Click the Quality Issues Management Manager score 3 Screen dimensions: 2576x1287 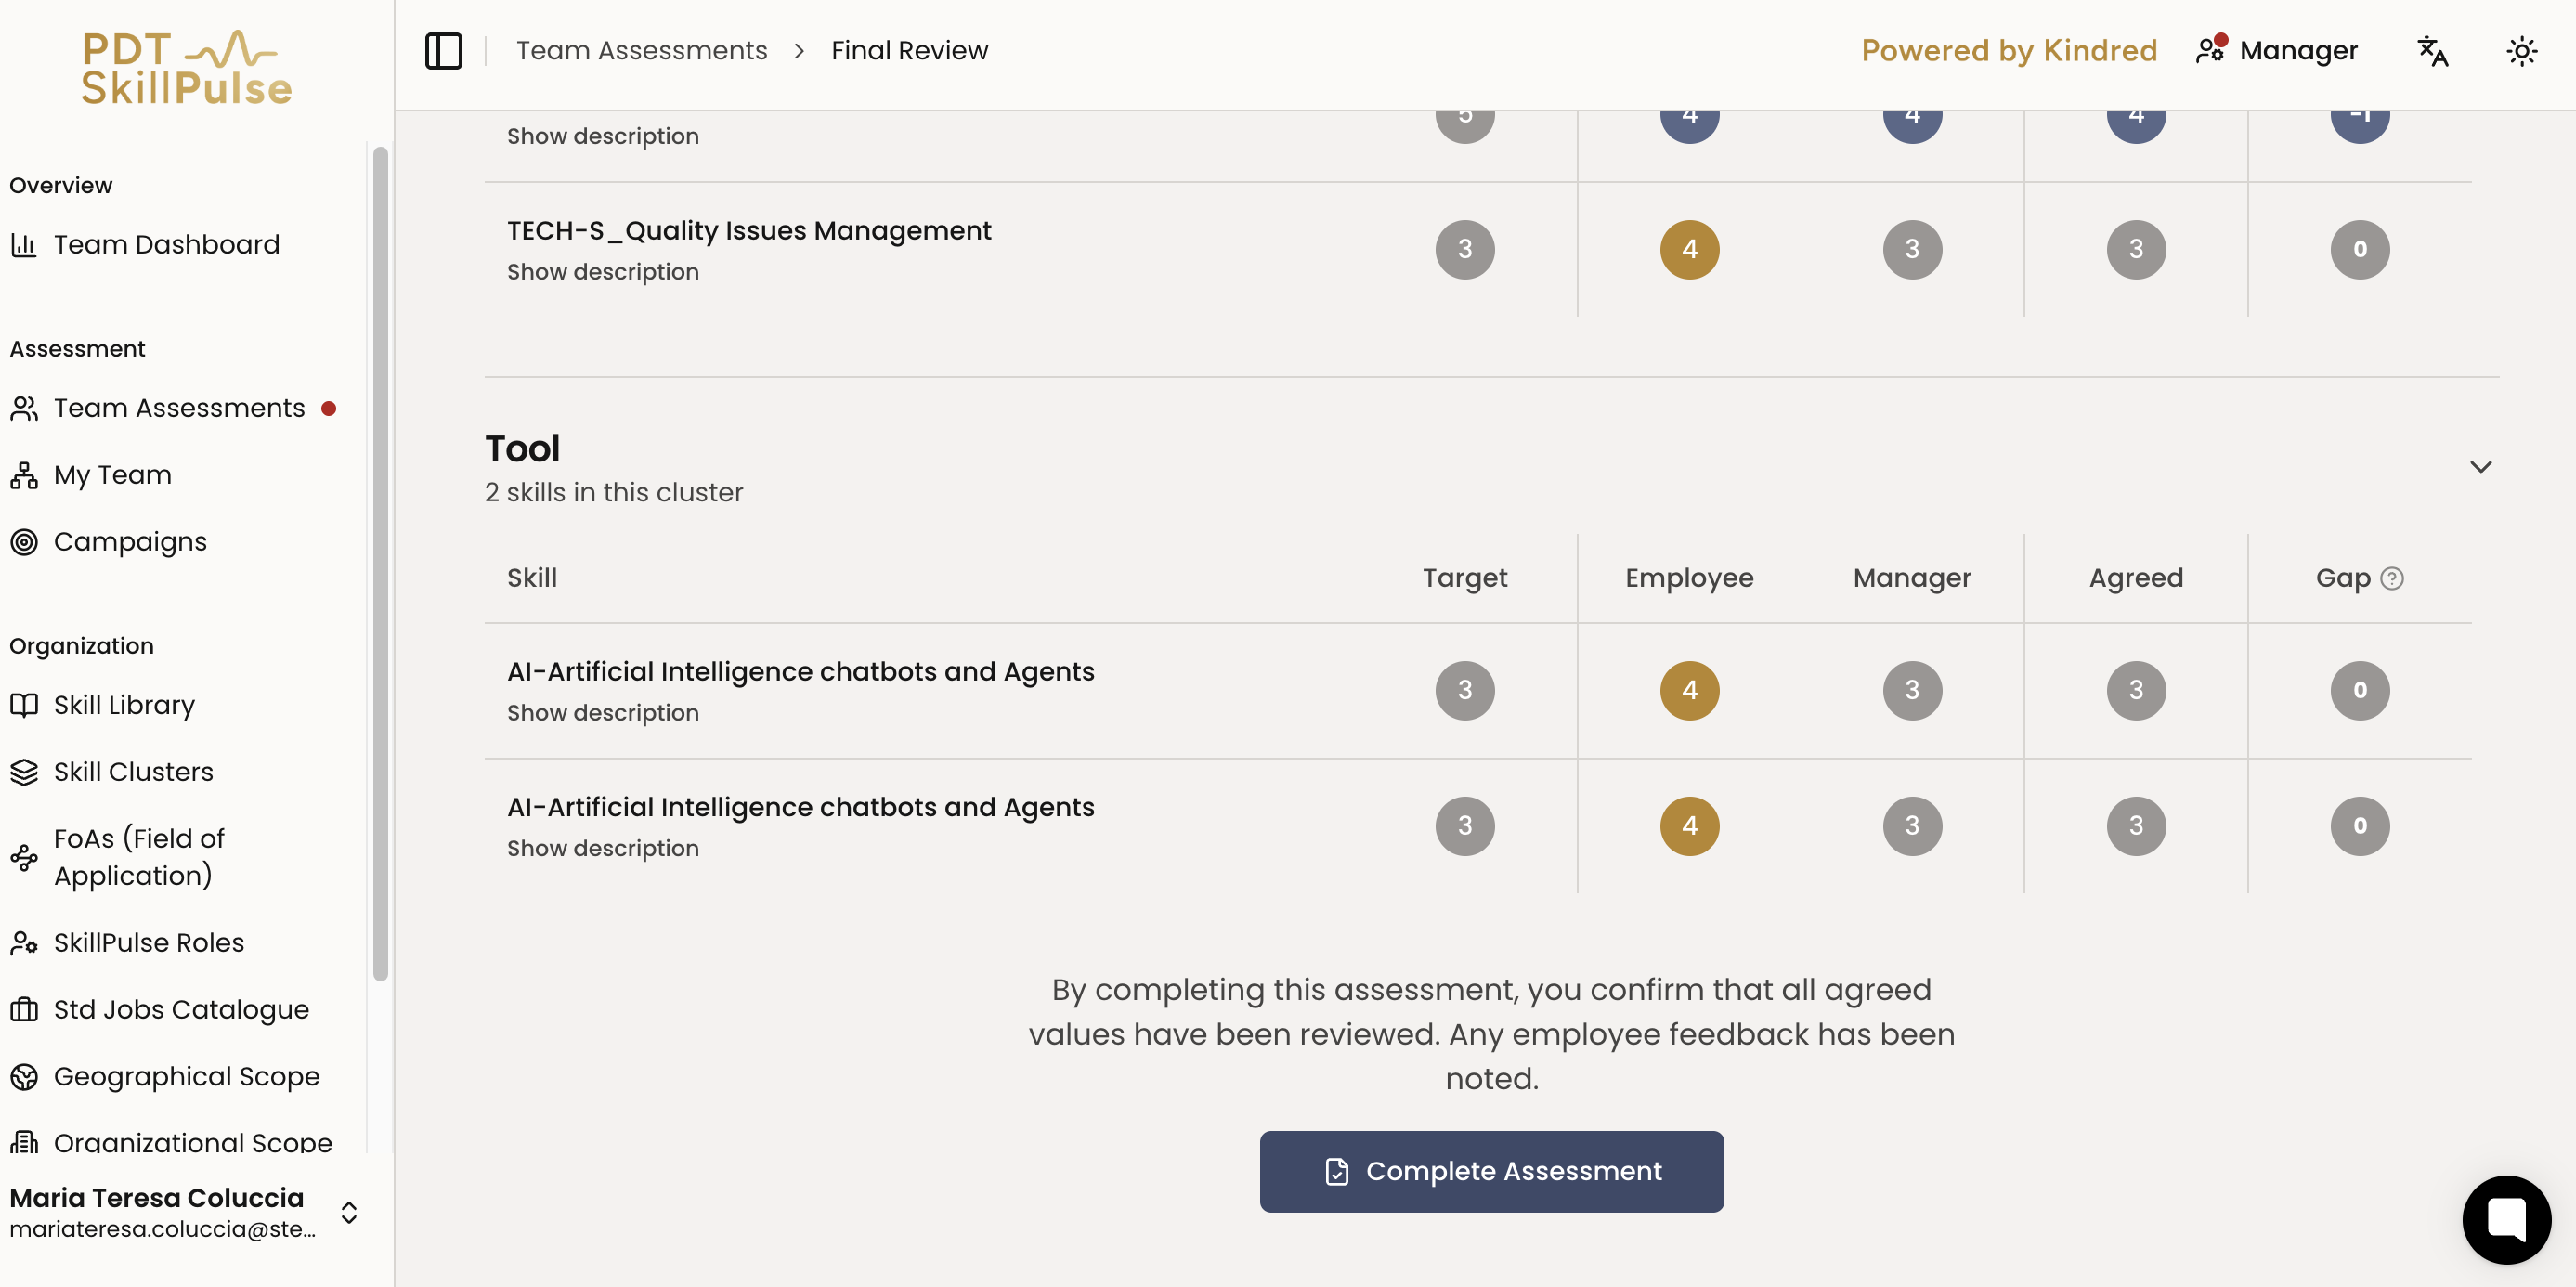(x=1912, y=250)
